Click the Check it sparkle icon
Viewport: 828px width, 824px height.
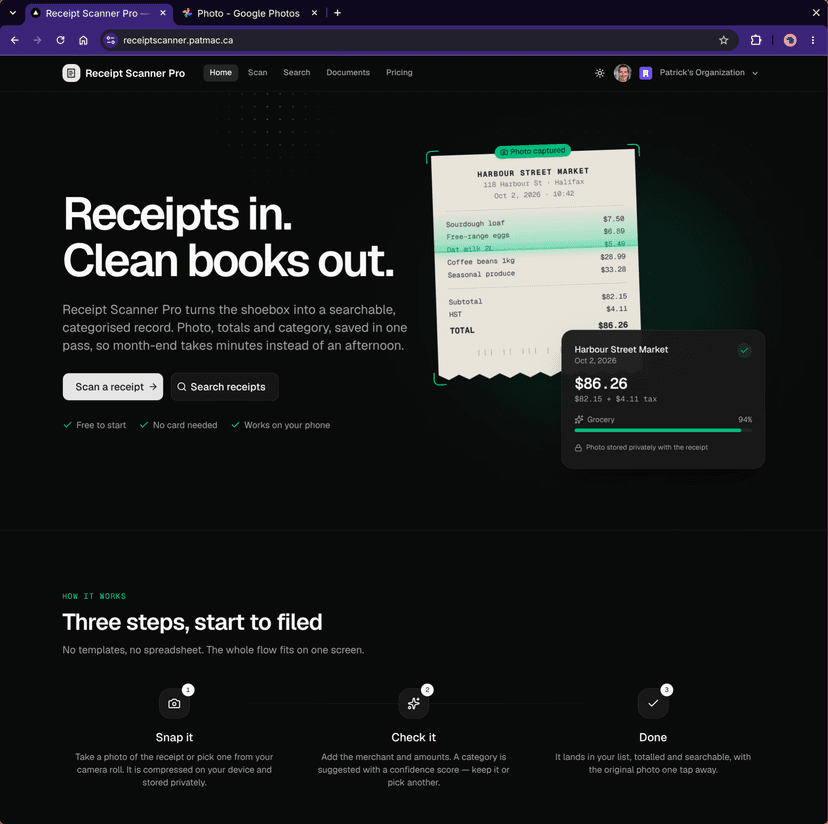[x=413, y=703]
